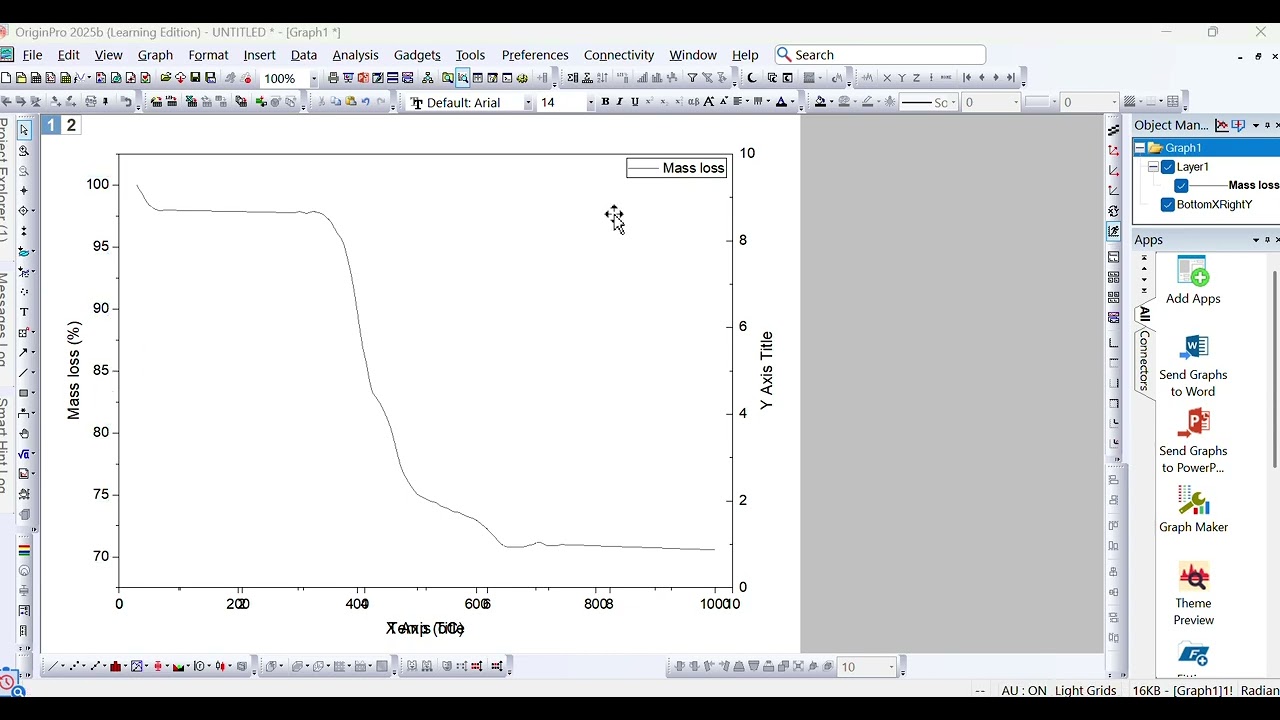The image size is (1280, 720).
Task: Click the line color pencil swatch icon
Action: pos(867,102)
